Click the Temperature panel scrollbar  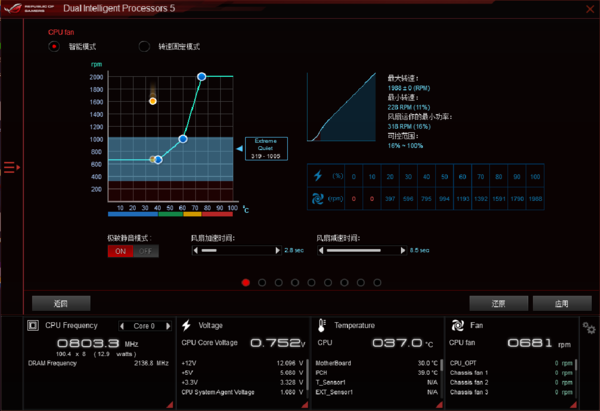[x=442, y=365]
